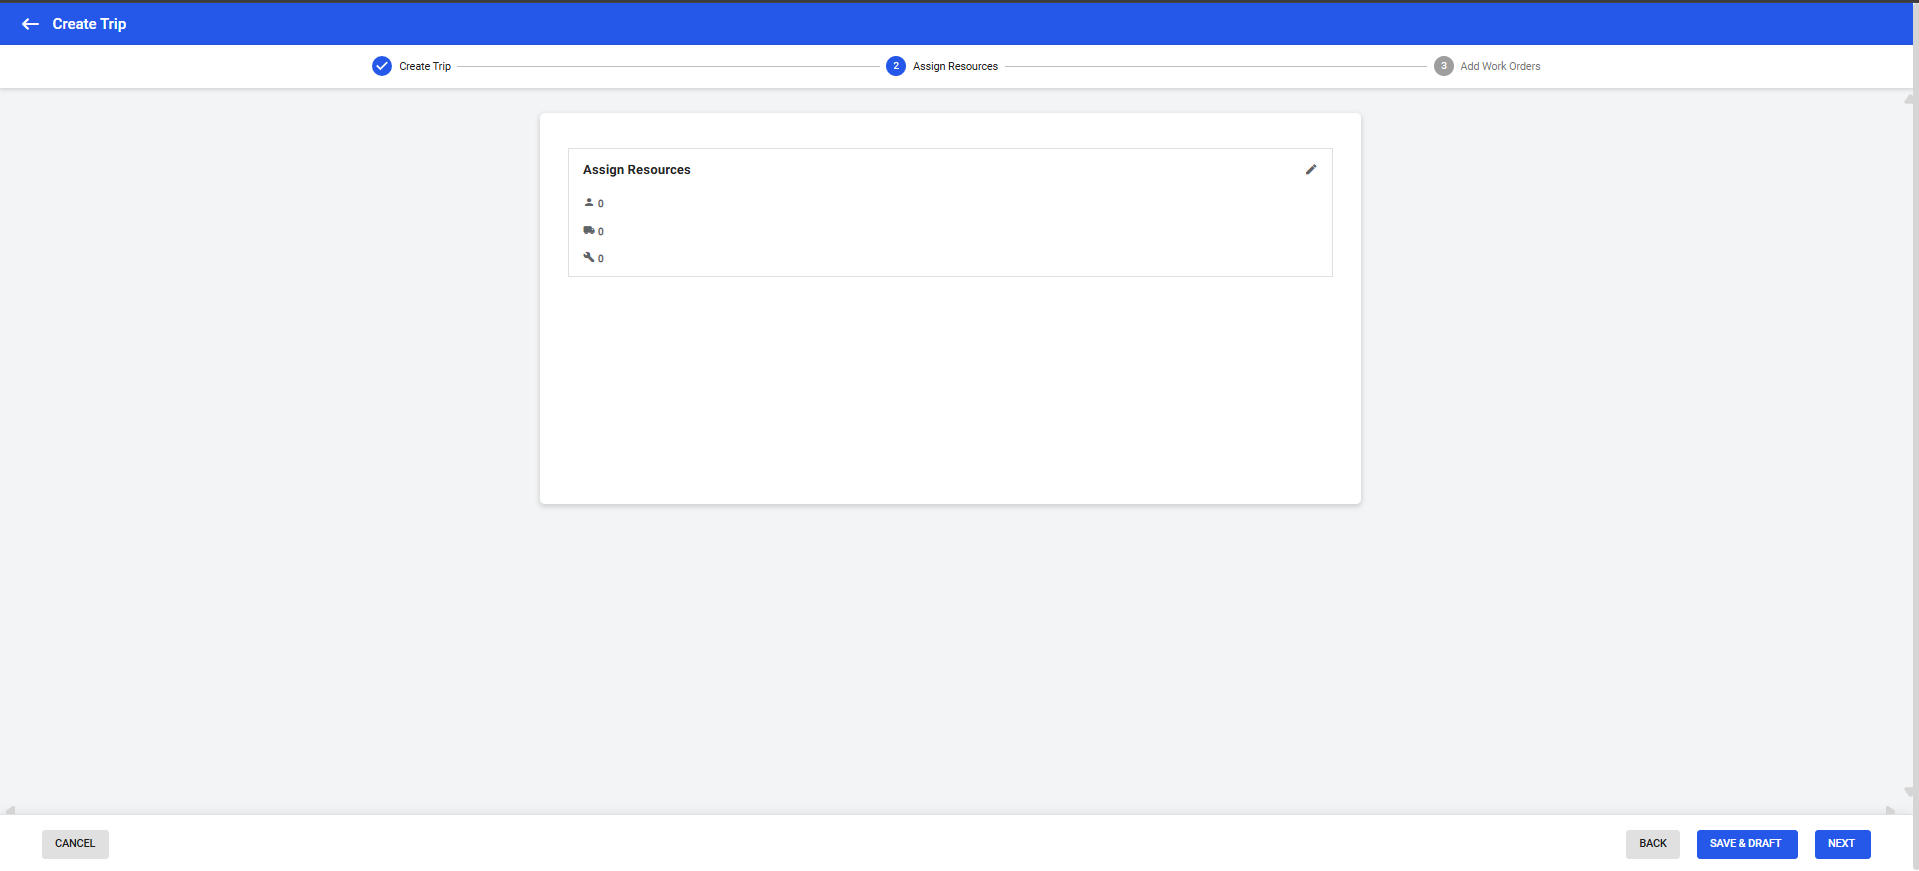Click the Assign Resources card heading
Image resolution: width=1919 pixels, height=871 pixels.
click(636, 170)
